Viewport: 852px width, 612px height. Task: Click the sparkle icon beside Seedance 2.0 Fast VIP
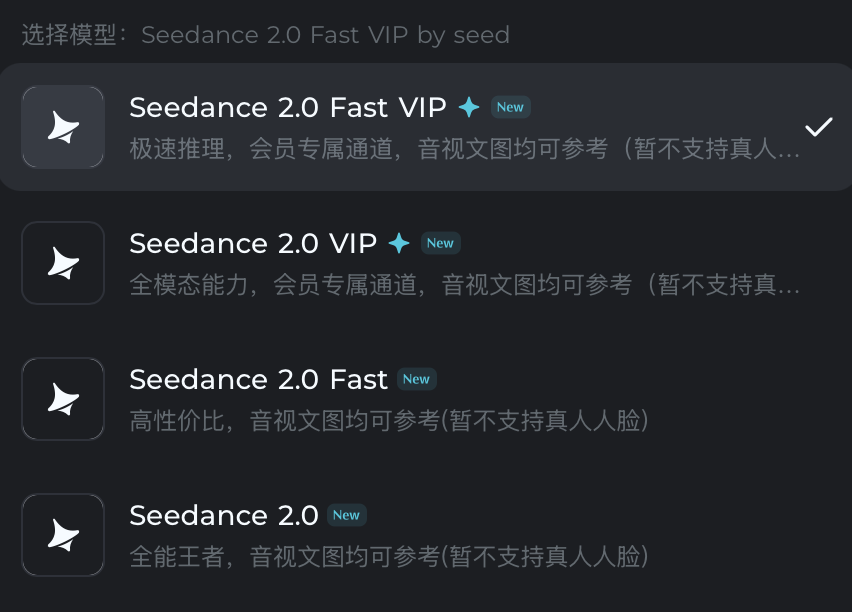click(x=469, y=107)
